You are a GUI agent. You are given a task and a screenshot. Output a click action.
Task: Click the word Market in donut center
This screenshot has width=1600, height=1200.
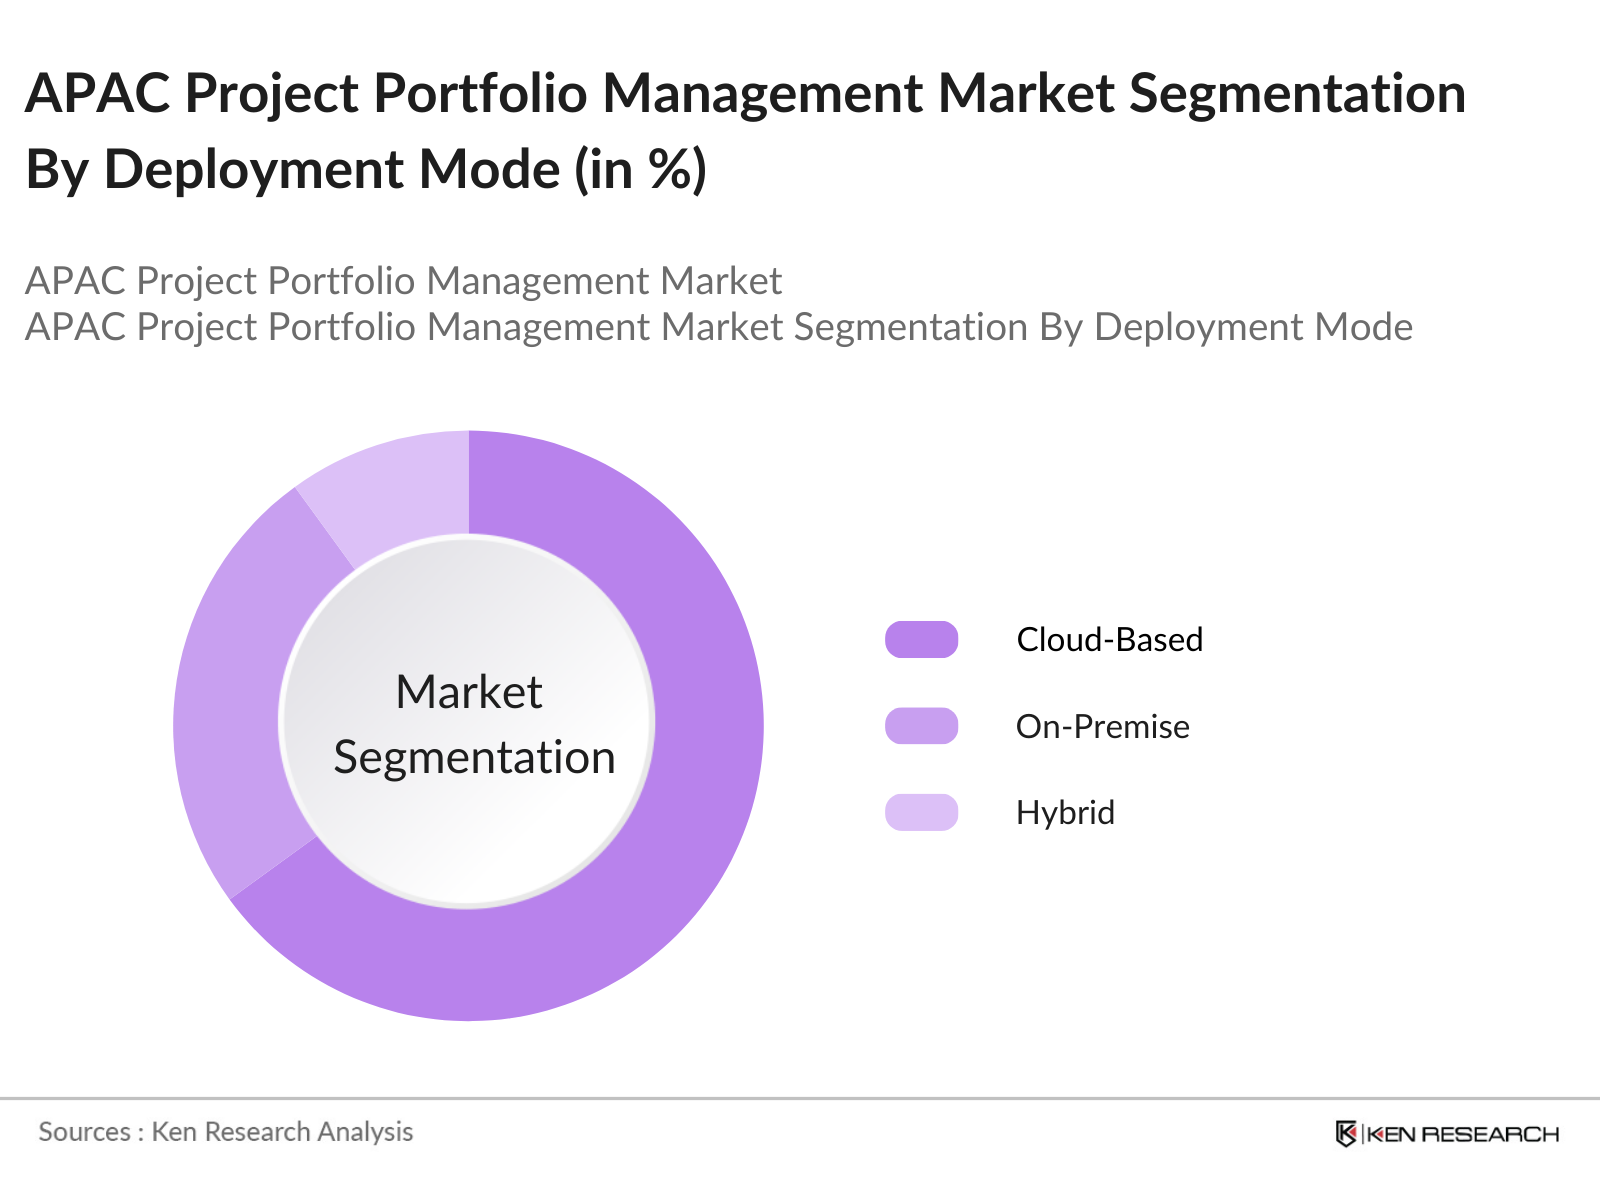click(468, 692)
